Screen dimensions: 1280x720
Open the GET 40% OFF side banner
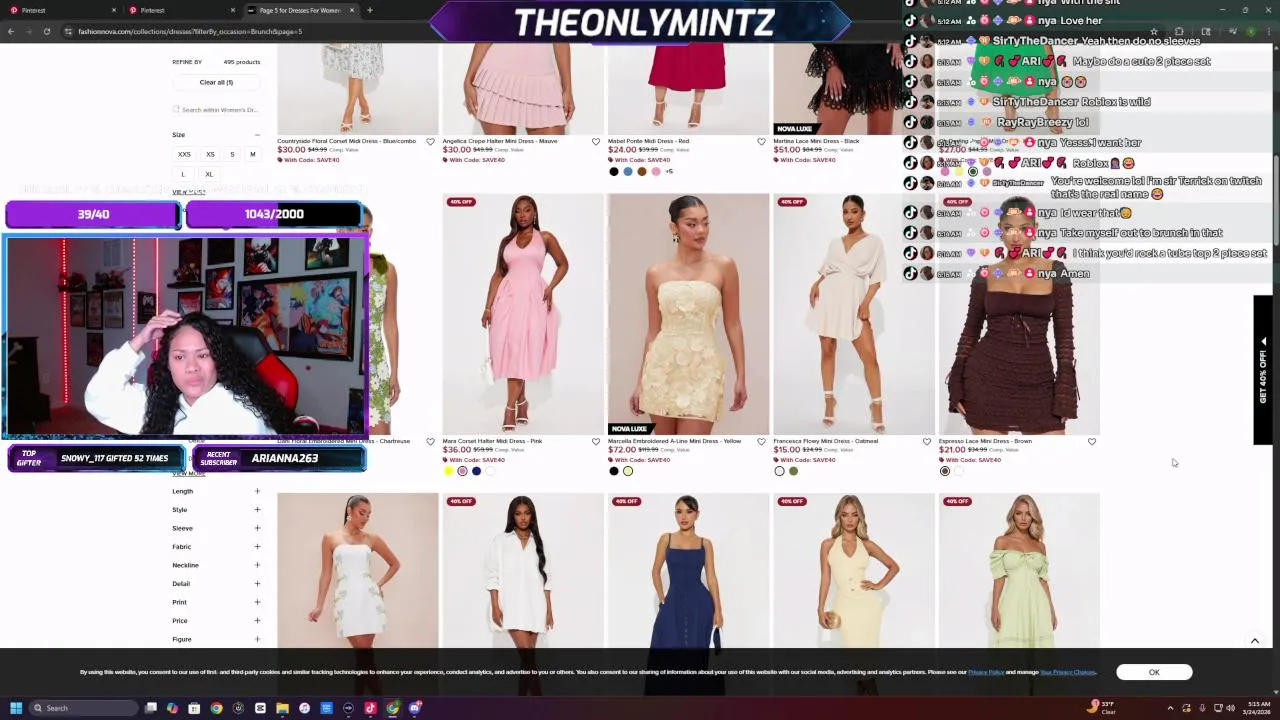(x=1263, y=370)
